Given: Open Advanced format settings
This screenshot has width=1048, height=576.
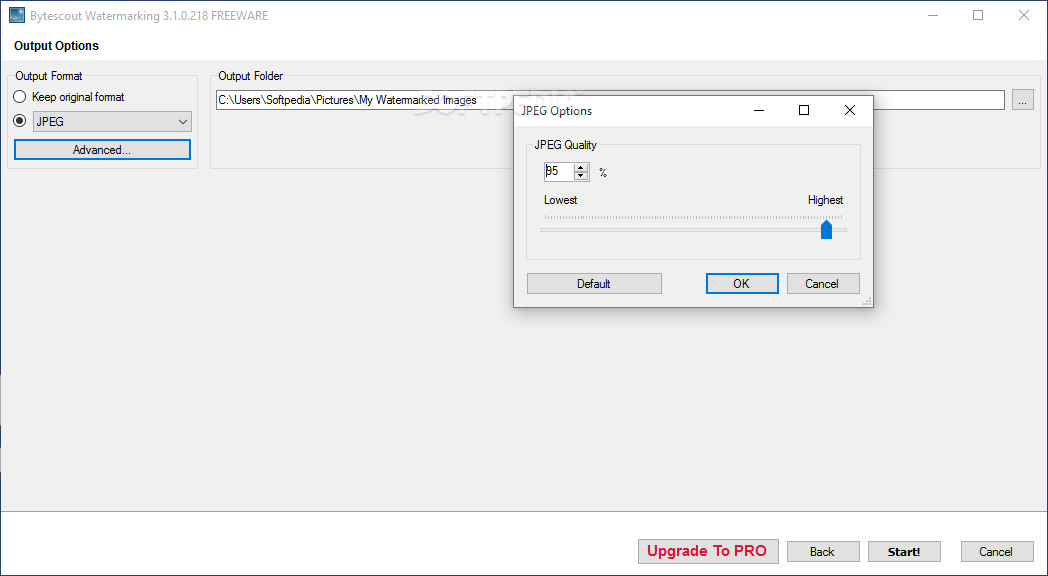Looking at the screenshot, I should [x=102, y=150].
